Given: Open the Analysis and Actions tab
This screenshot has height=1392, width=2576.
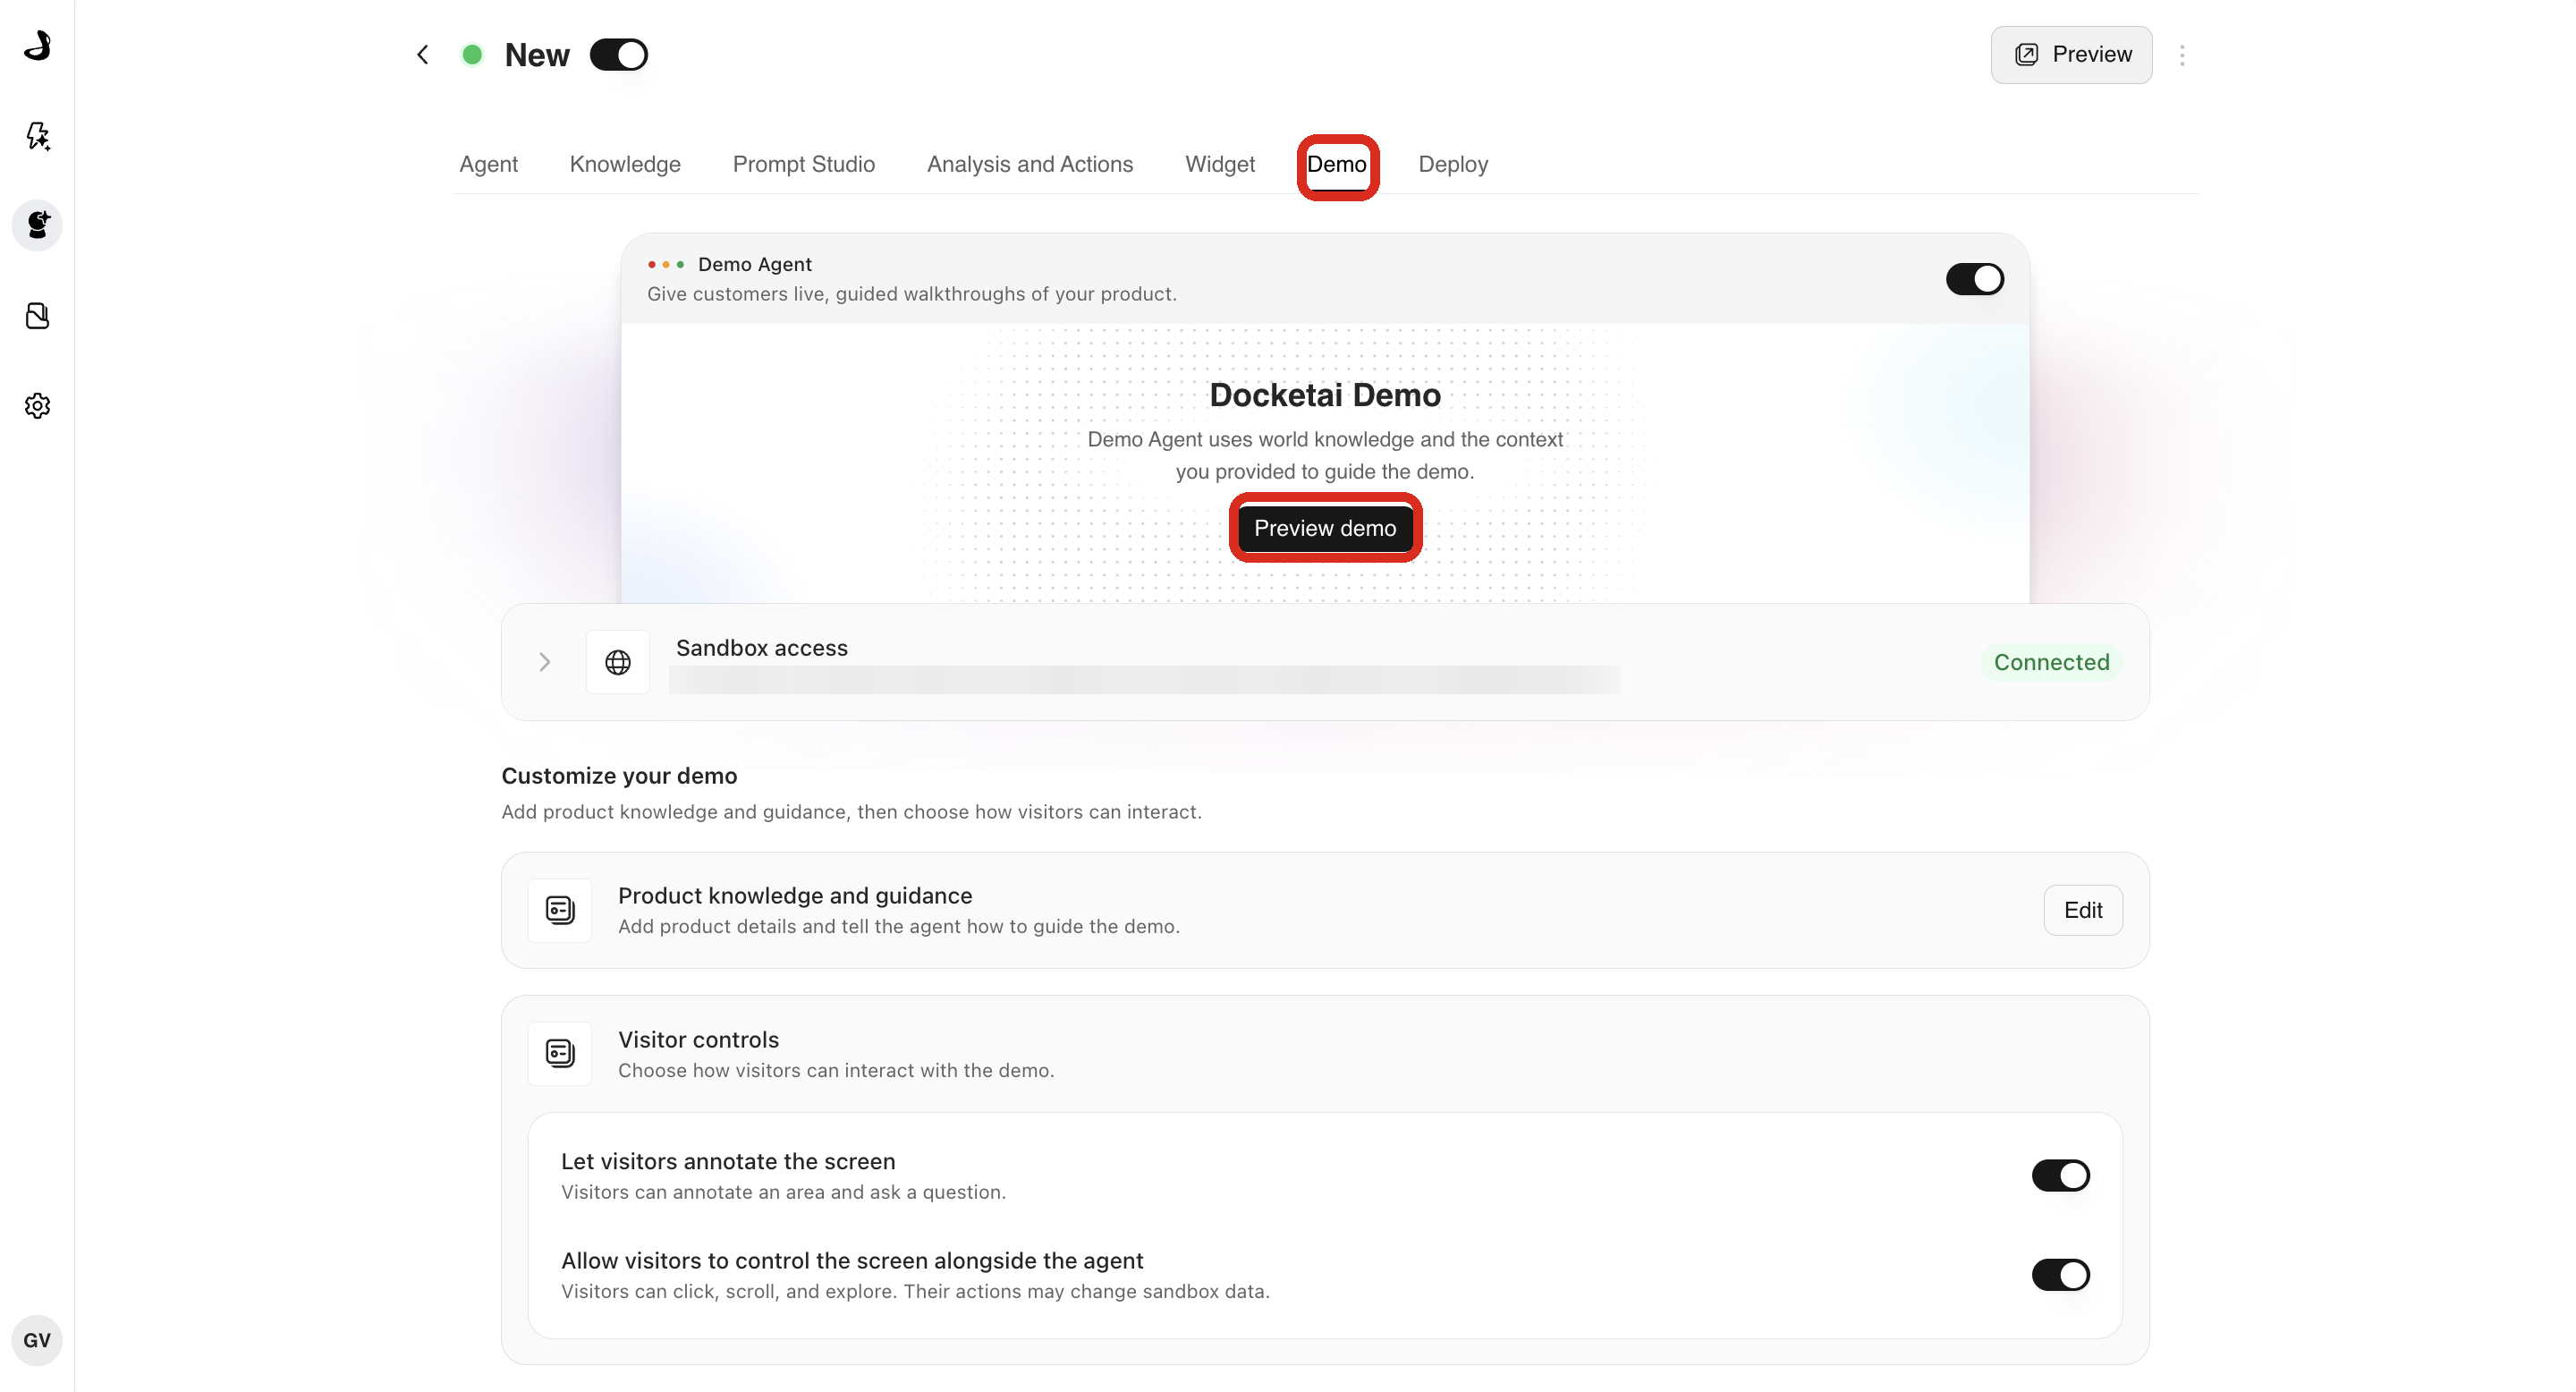Looking at the screenshot, I should 1030,164.
